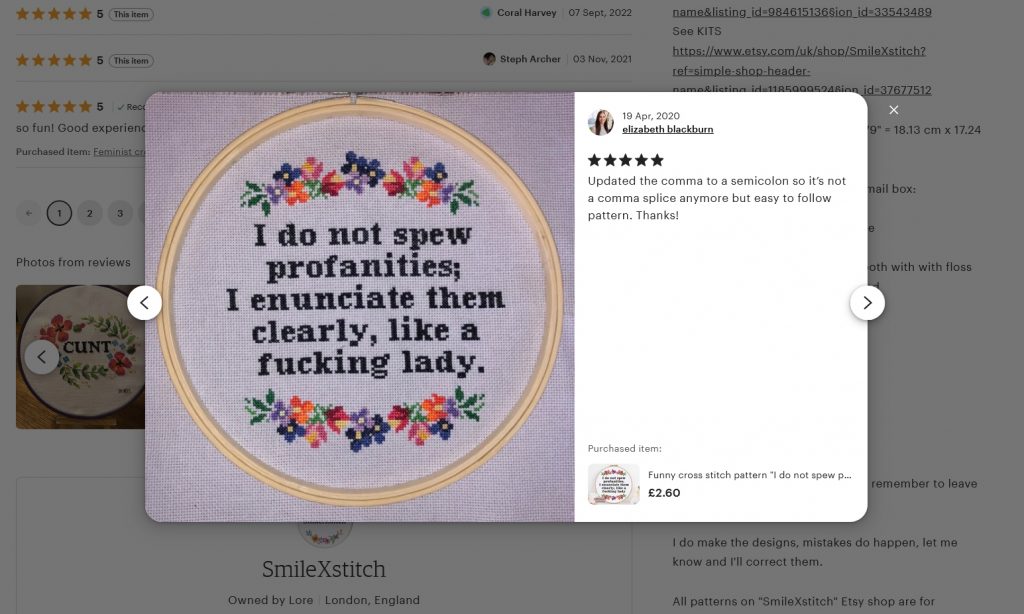
Task: Open elizabeth blackburn's profile link
Action: point(667,130)
